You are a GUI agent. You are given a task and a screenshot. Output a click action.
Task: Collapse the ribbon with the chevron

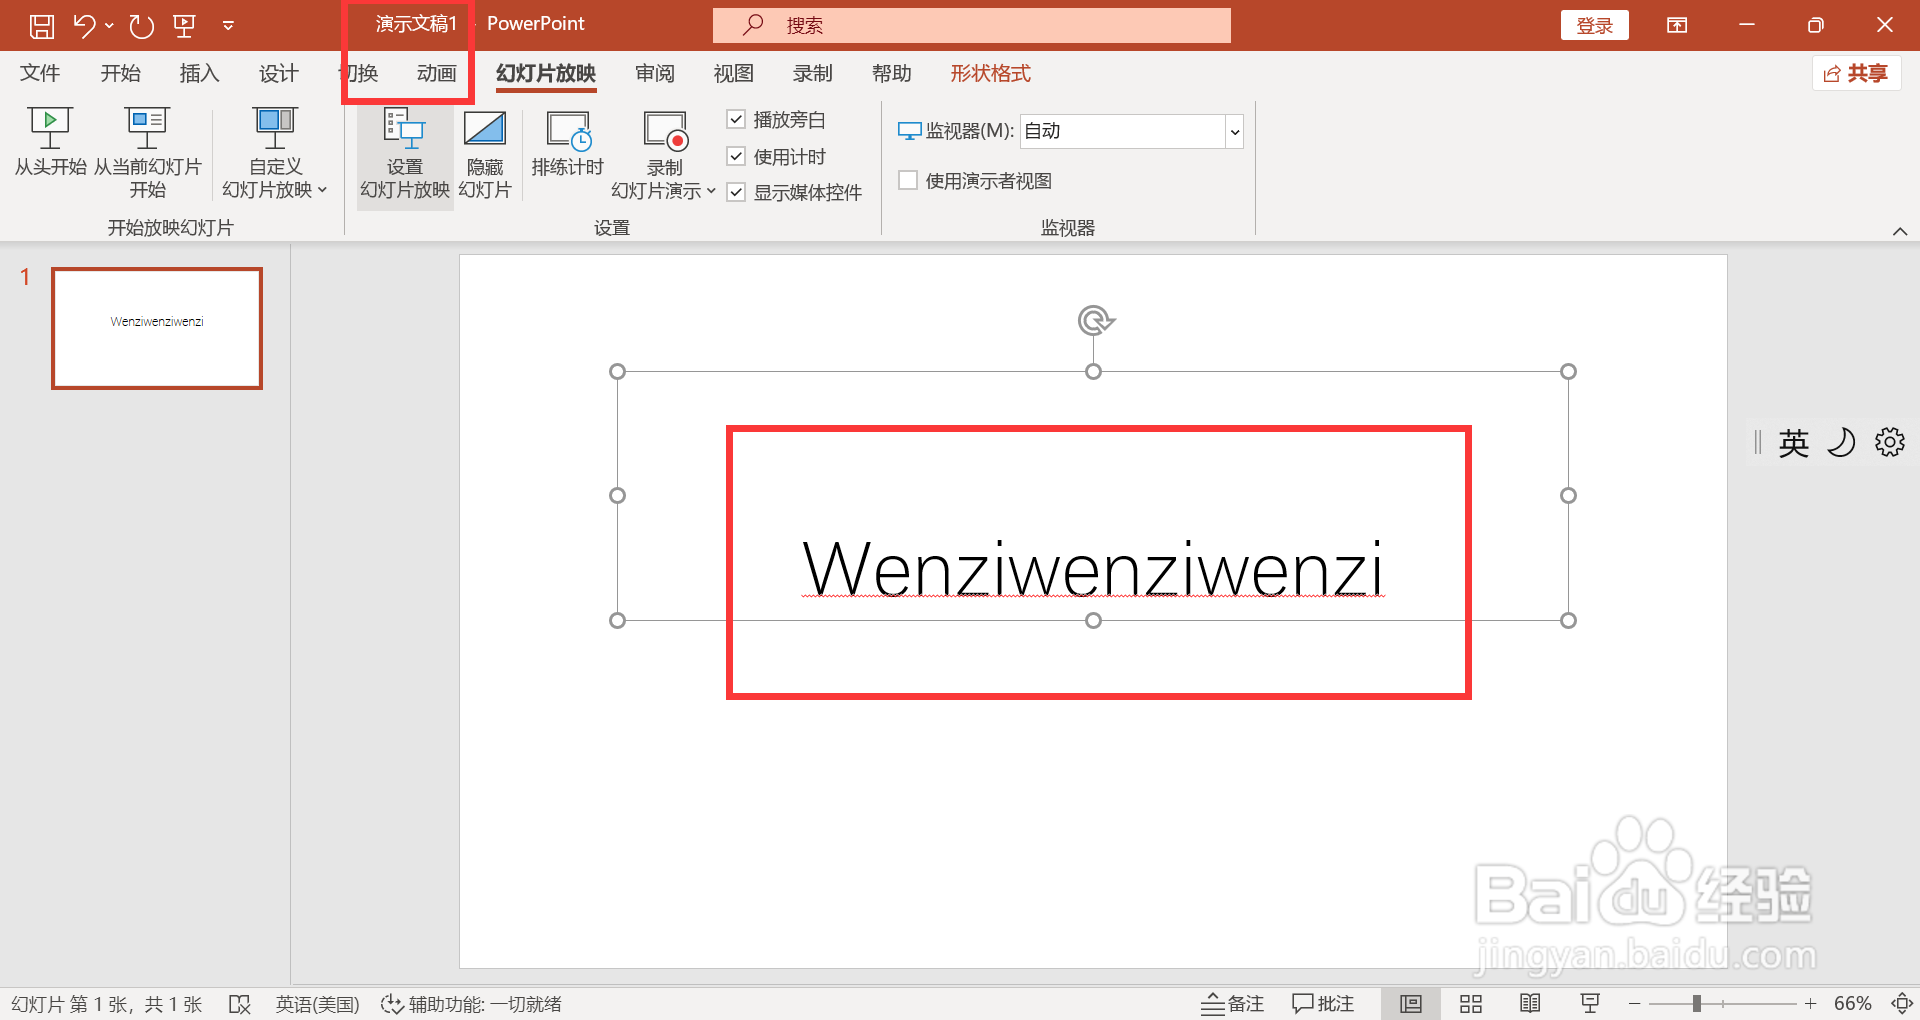[1899, 231]
